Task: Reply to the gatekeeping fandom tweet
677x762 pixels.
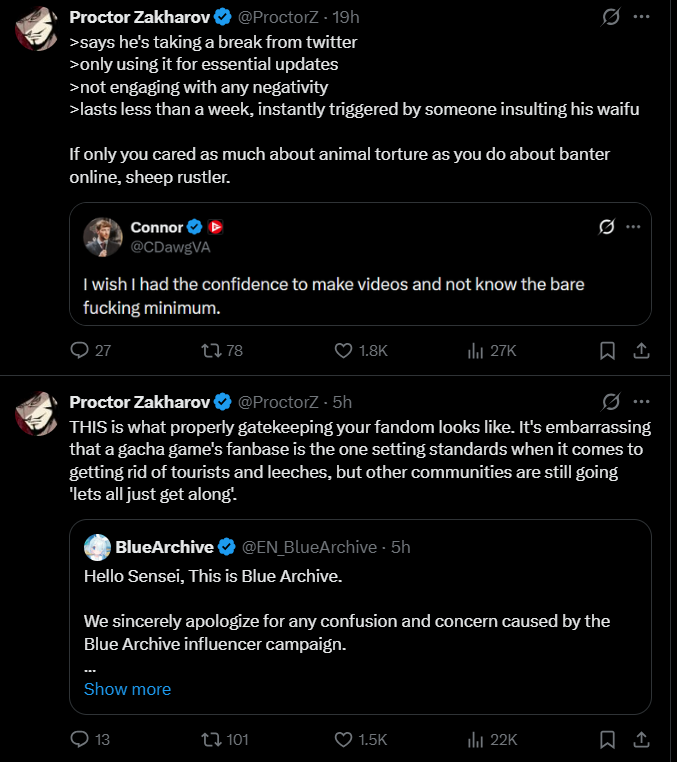Action: tap(80, 740)
